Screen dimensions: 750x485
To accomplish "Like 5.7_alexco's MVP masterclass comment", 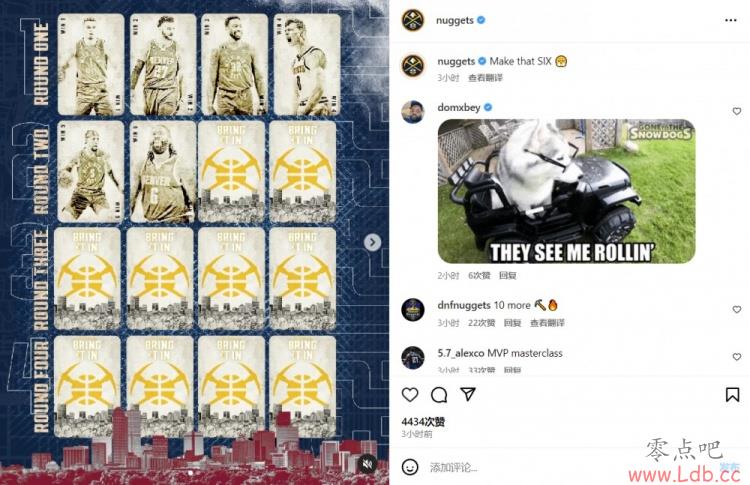I will click(737, 357).
